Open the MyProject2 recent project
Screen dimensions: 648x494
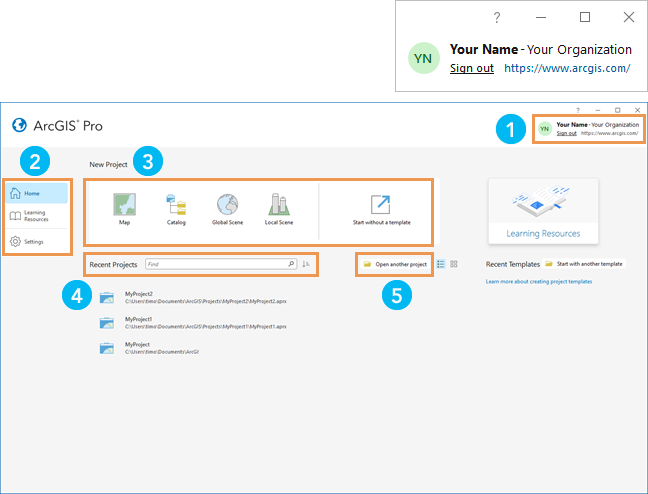193,297
